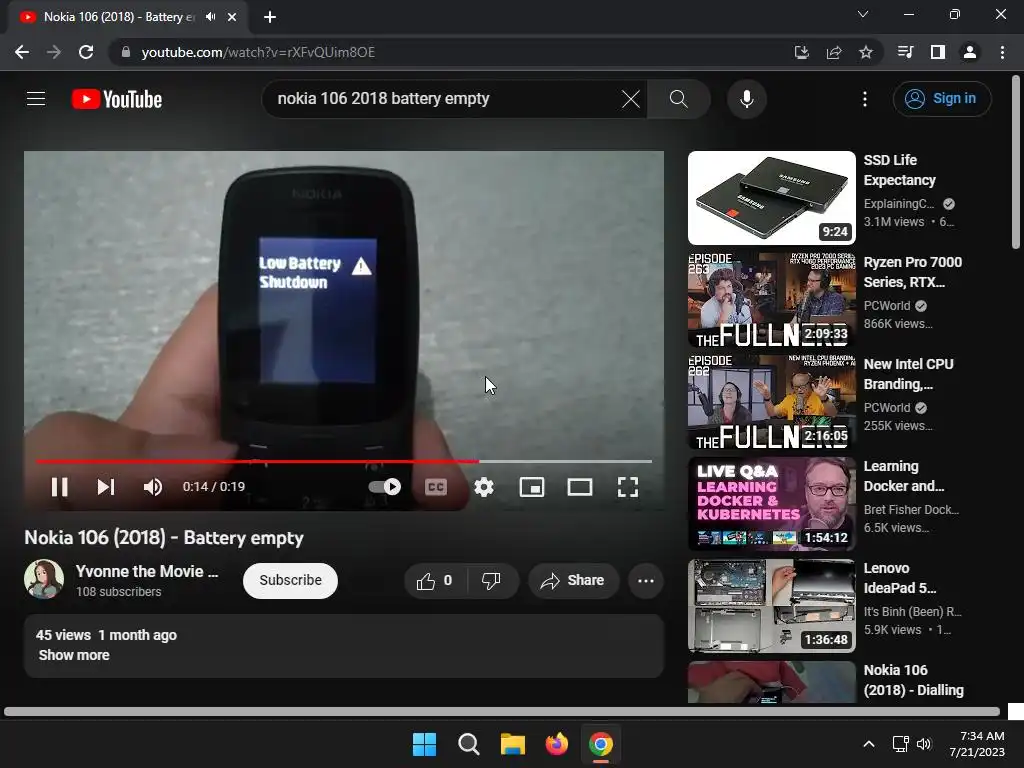Click the vertical page scrollbar
This screenshot has height=768, width=1024.
click(1016, 163)
